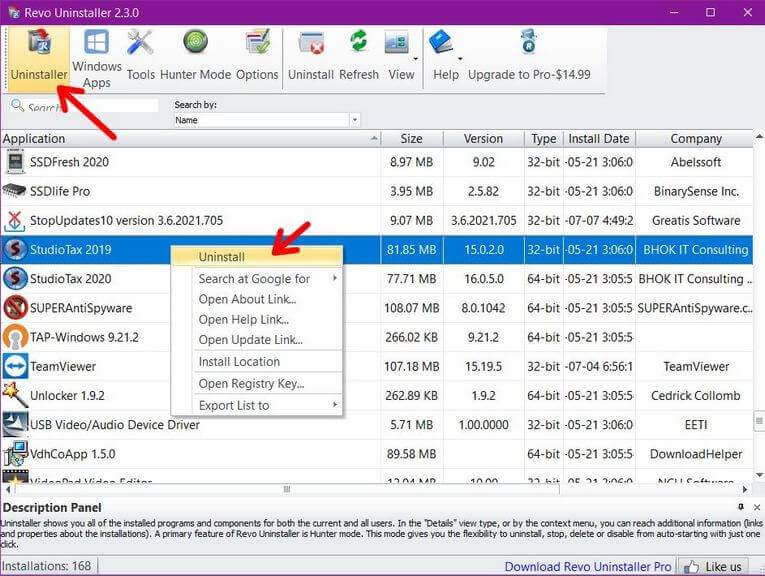The image size is (765, 576).
Task: Click the SUPERAntiSpyware app icon
Action: [x=15, y=308]
